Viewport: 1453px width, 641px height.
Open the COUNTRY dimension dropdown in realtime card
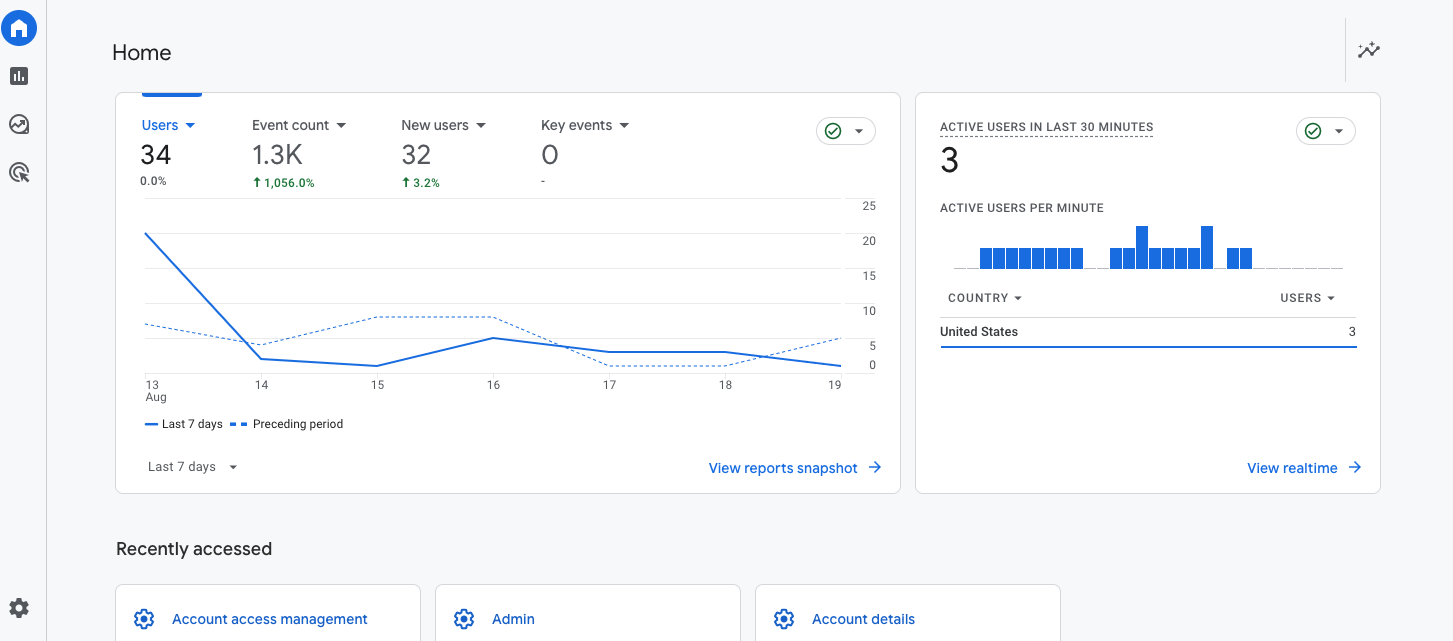[984, 297]
